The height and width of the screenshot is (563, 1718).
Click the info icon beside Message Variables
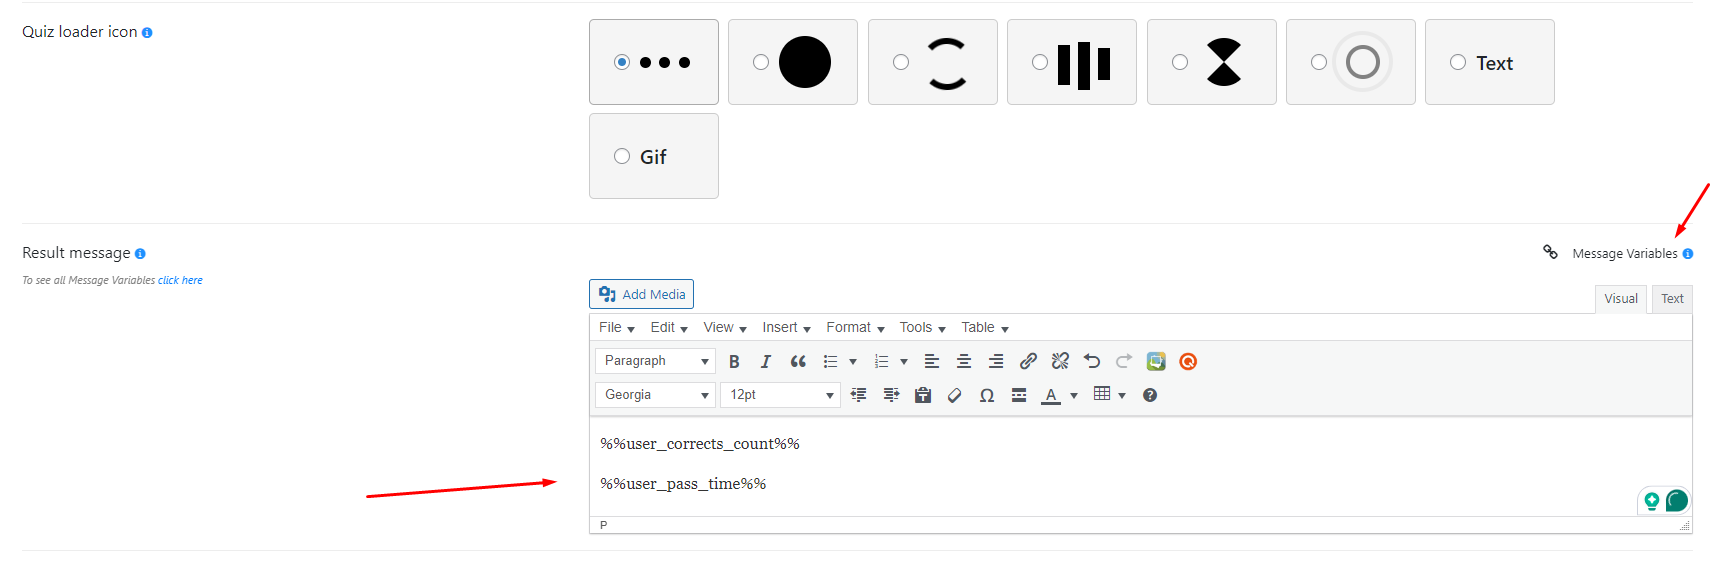1688,254
